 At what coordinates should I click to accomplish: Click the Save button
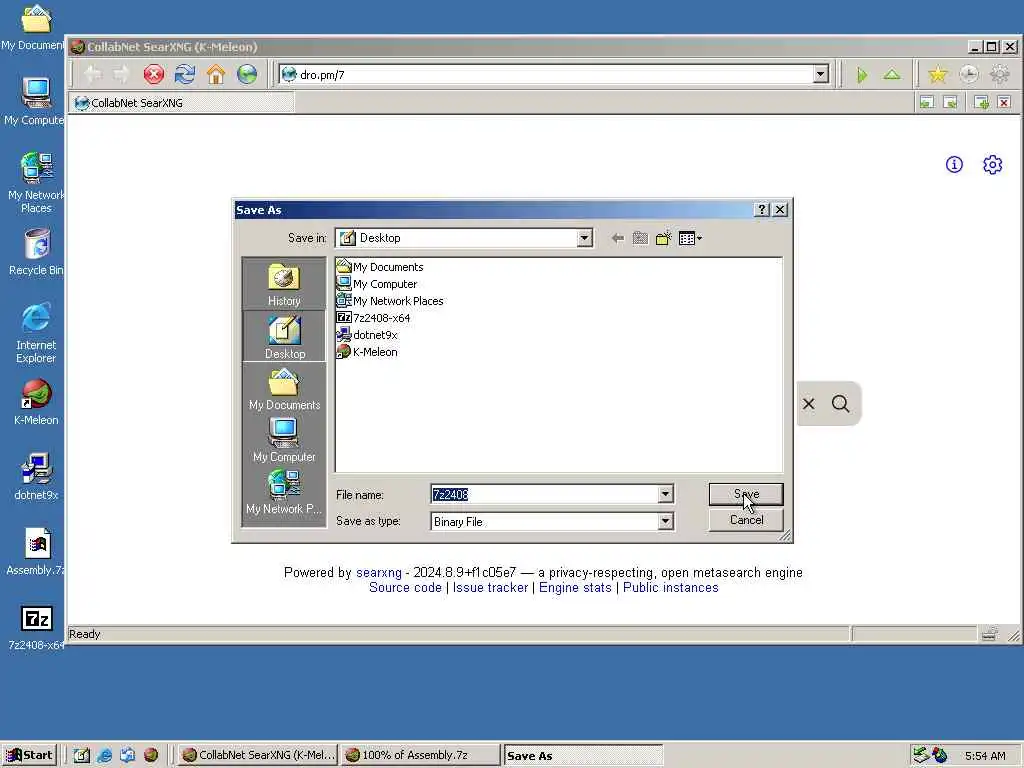tap(746, 494)
